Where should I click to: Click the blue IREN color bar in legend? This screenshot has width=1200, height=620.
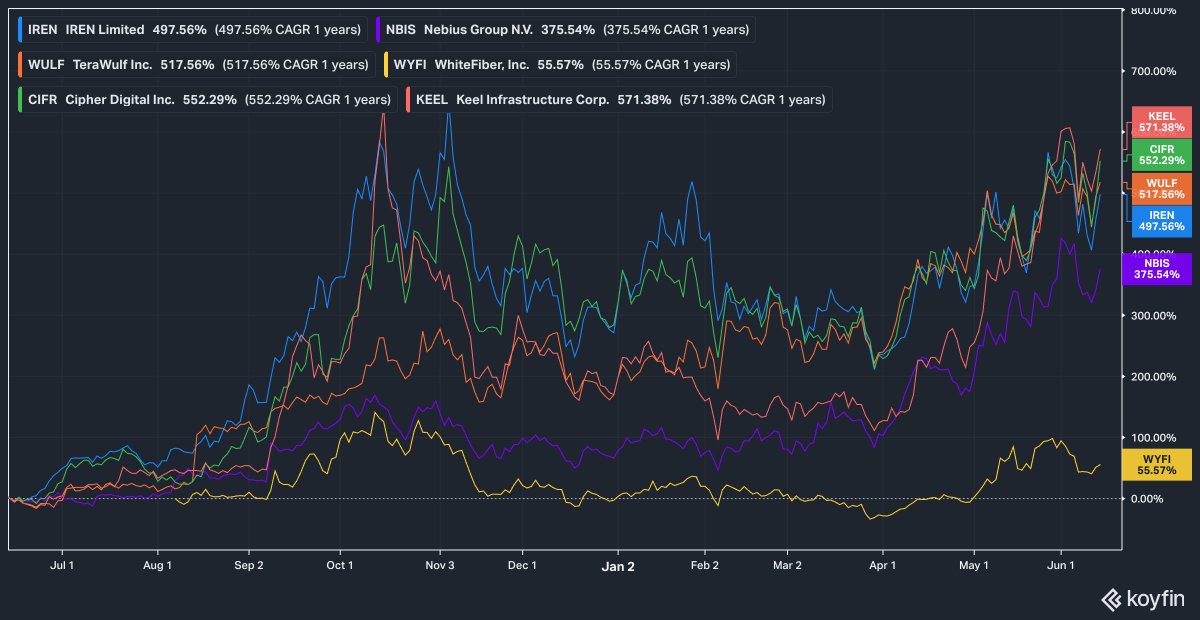pyautogui.click(x=22, y=29)
